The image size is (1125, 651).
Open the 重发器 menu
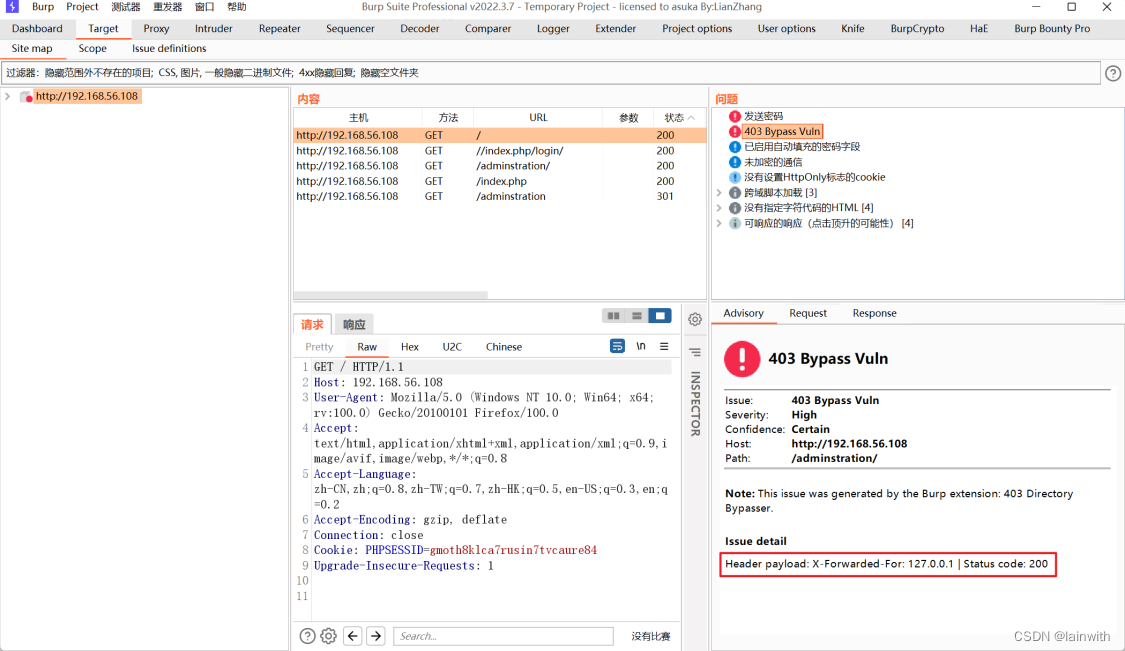pyautogui.click(x=167, y=7)
